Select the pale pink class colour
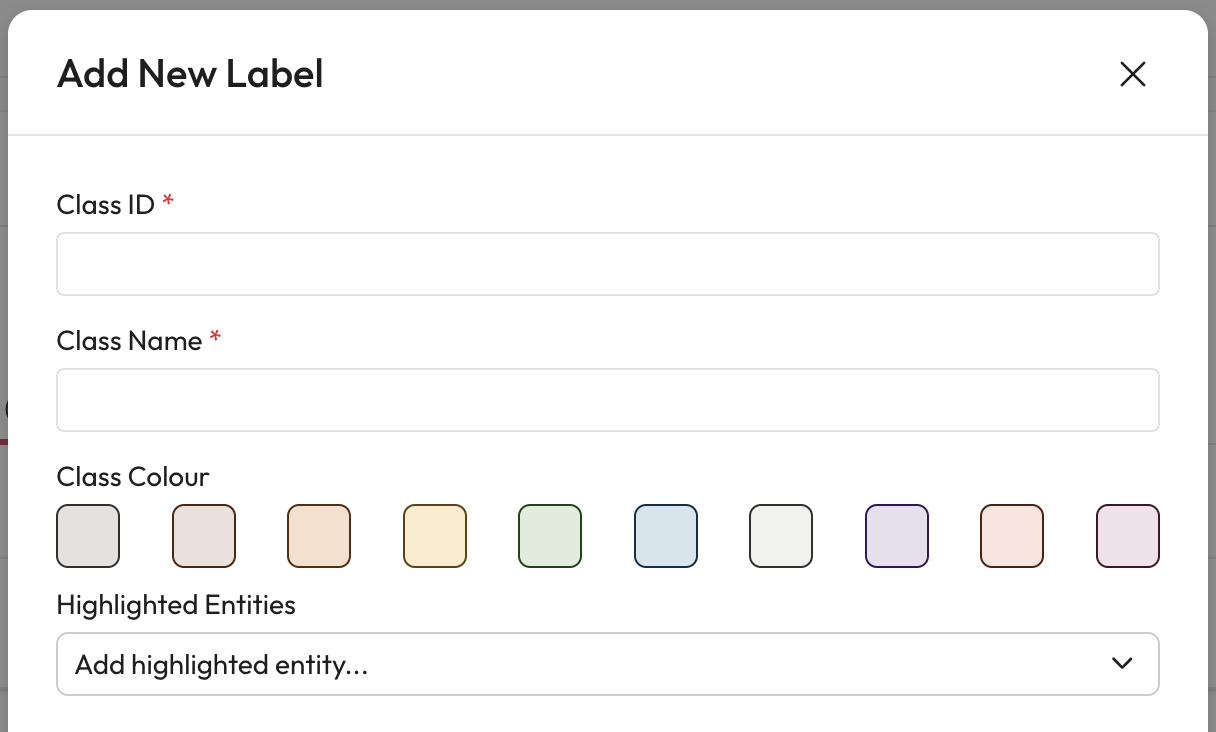 [1128, 536]
